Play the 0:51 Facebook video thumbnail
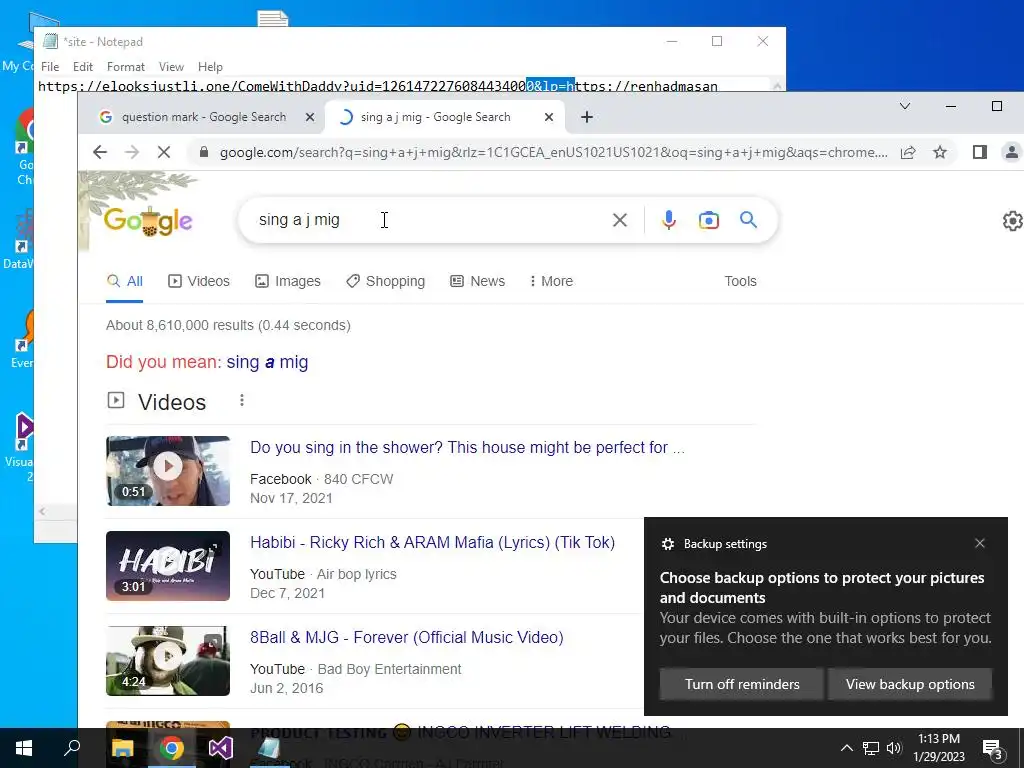 tap(168, 471)
